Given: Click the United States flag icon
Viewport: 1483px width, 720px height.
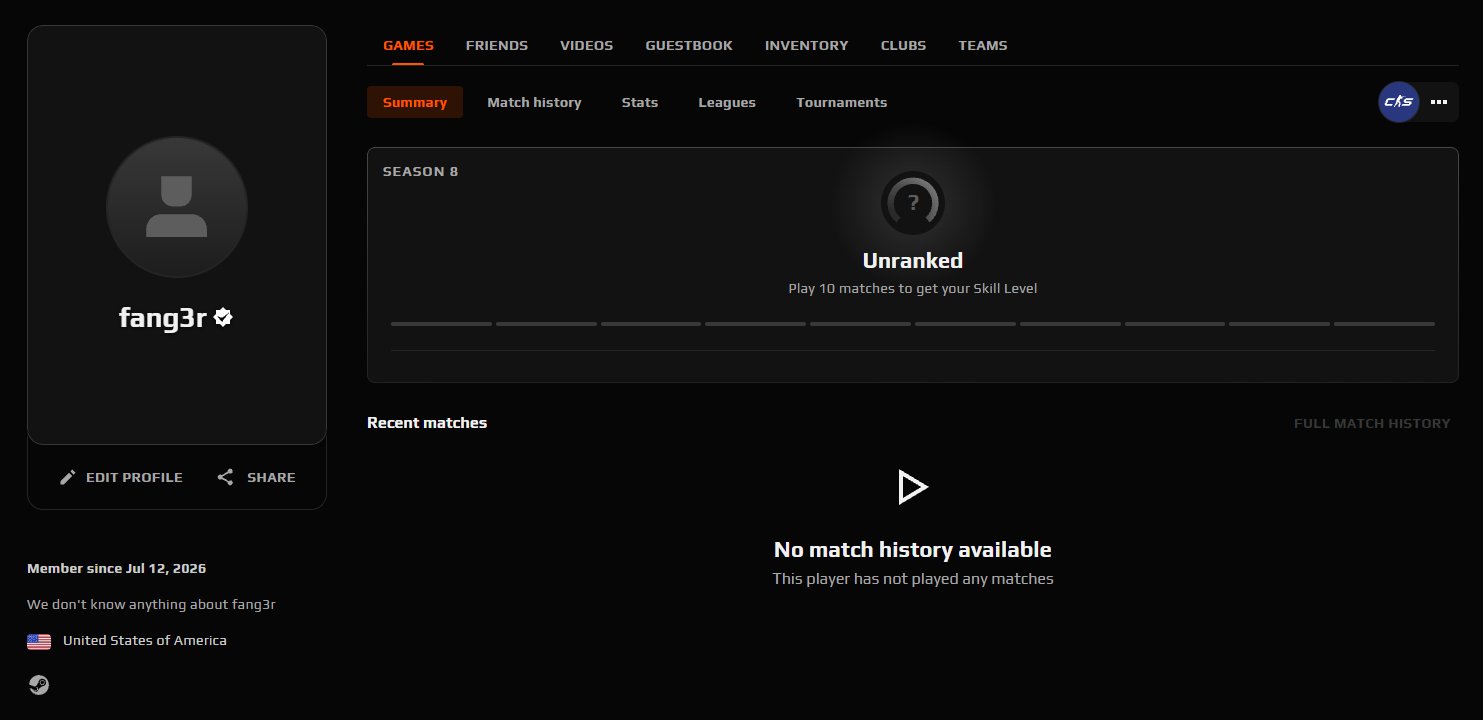Looking at the screenshot, I should coord(39,641).
